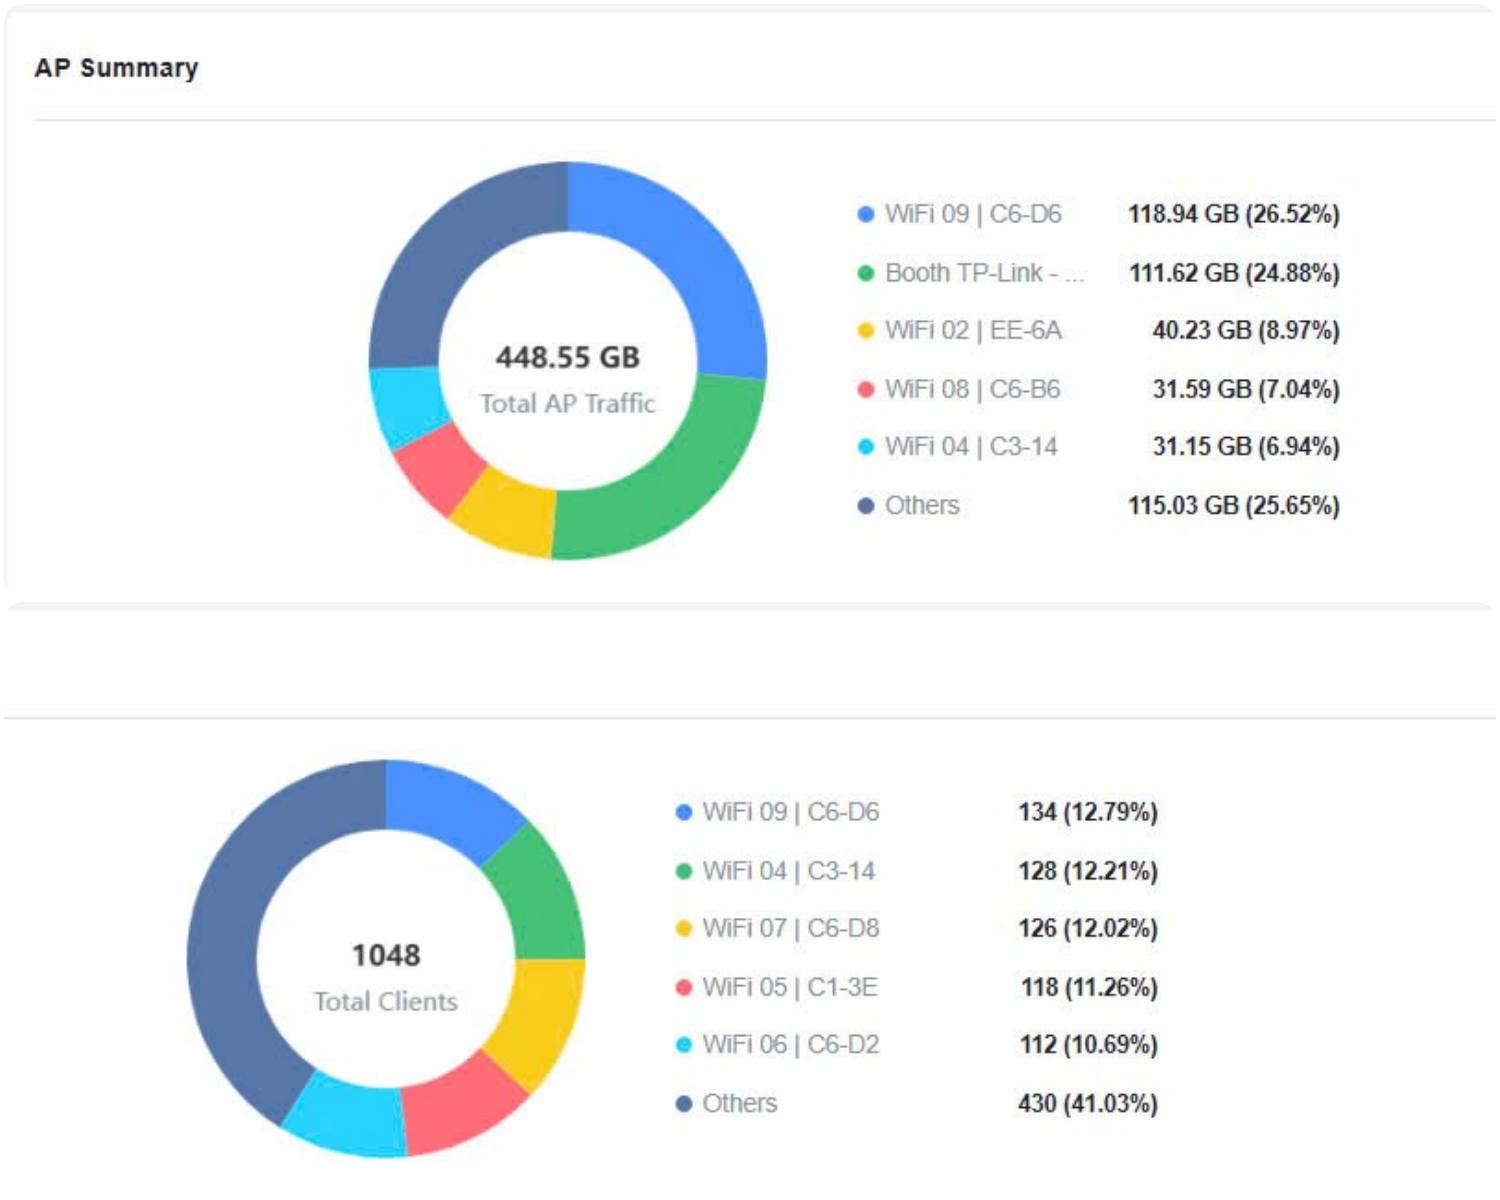The image size is (1500, 1200).
Task: Select the 111.62 GB (24.88%) value
Action: (1234, 273)
